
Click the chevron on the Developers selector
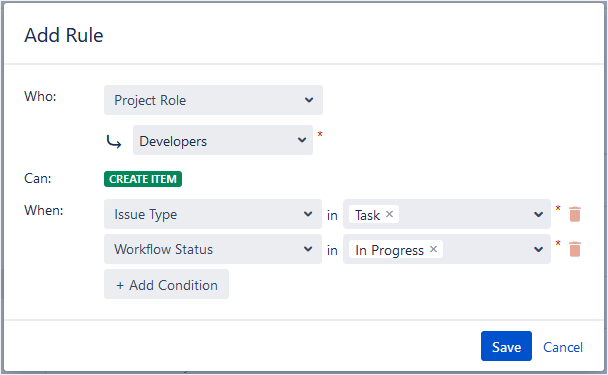click(302, 140)
